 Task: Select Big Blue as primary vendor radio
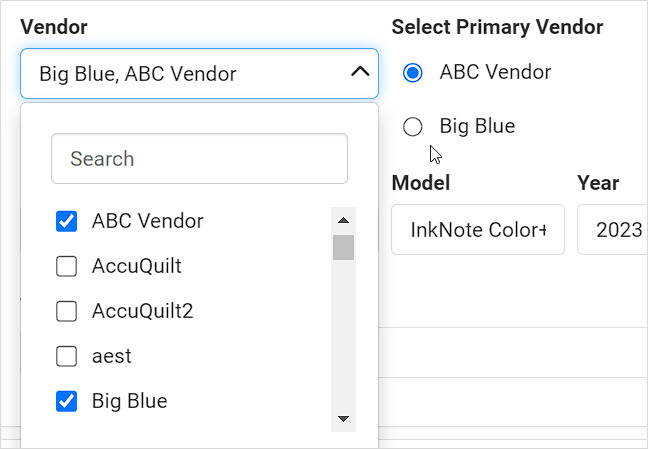(x=412, y=127)
